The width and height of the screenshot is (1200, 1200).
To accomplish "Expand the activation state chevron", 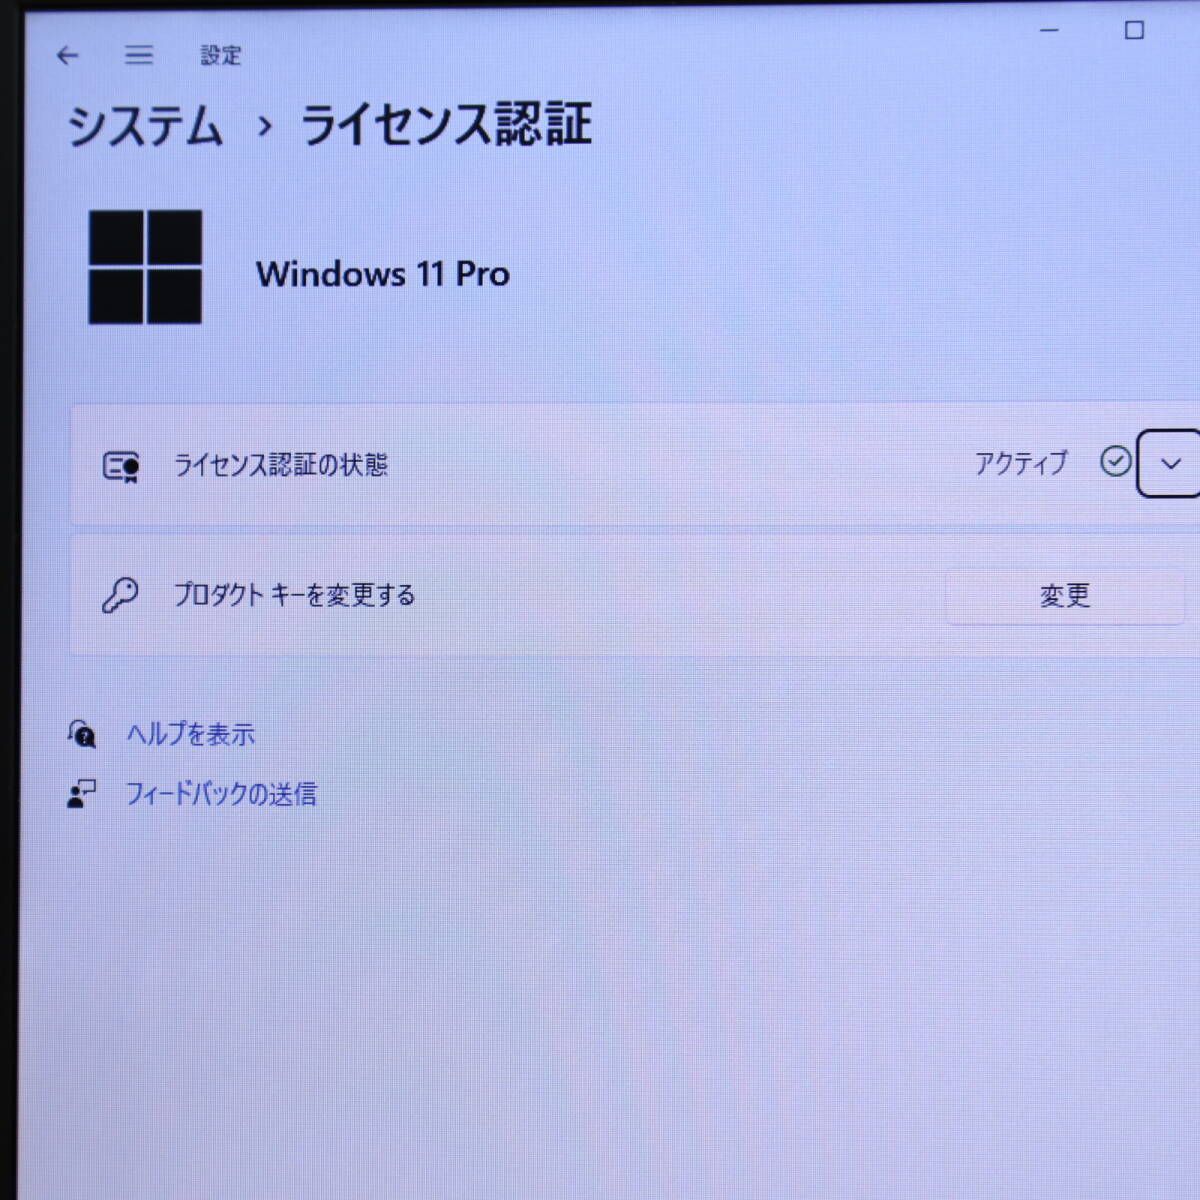I will (x=1170, y=464).
